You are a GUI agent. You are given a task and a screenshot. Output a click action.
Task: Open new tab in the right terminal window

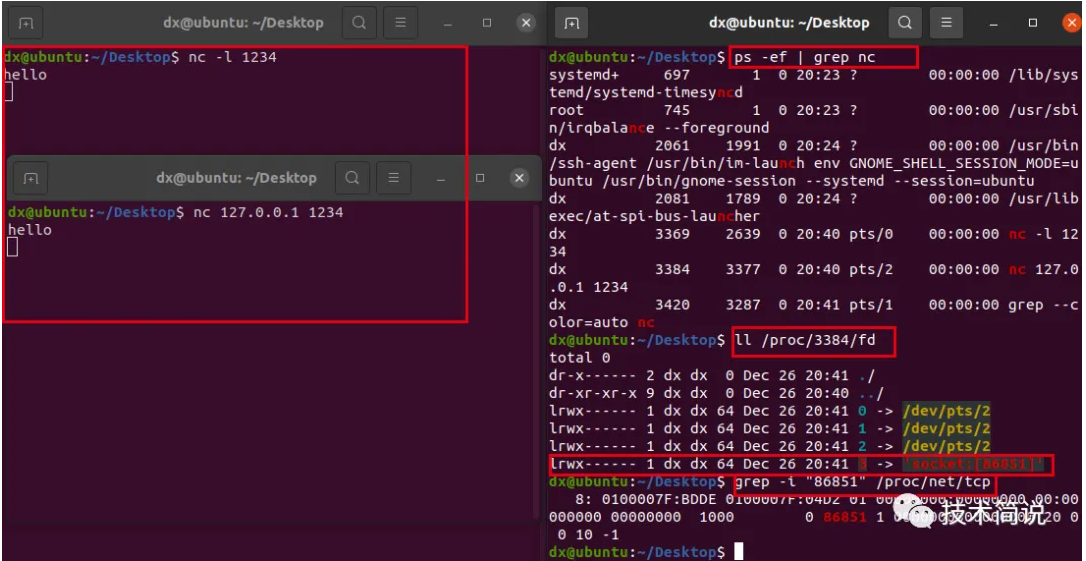571,22
